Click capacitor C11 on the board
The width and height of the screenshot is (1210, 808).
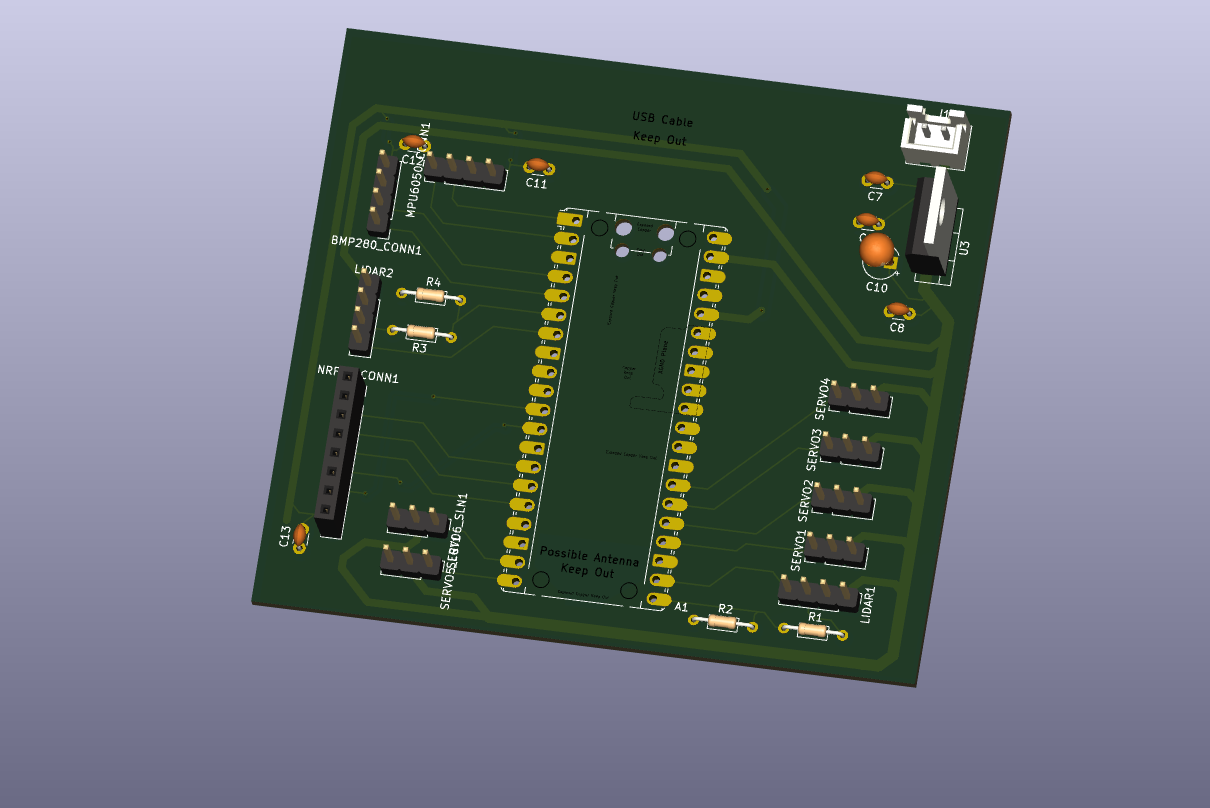[537, 165]
